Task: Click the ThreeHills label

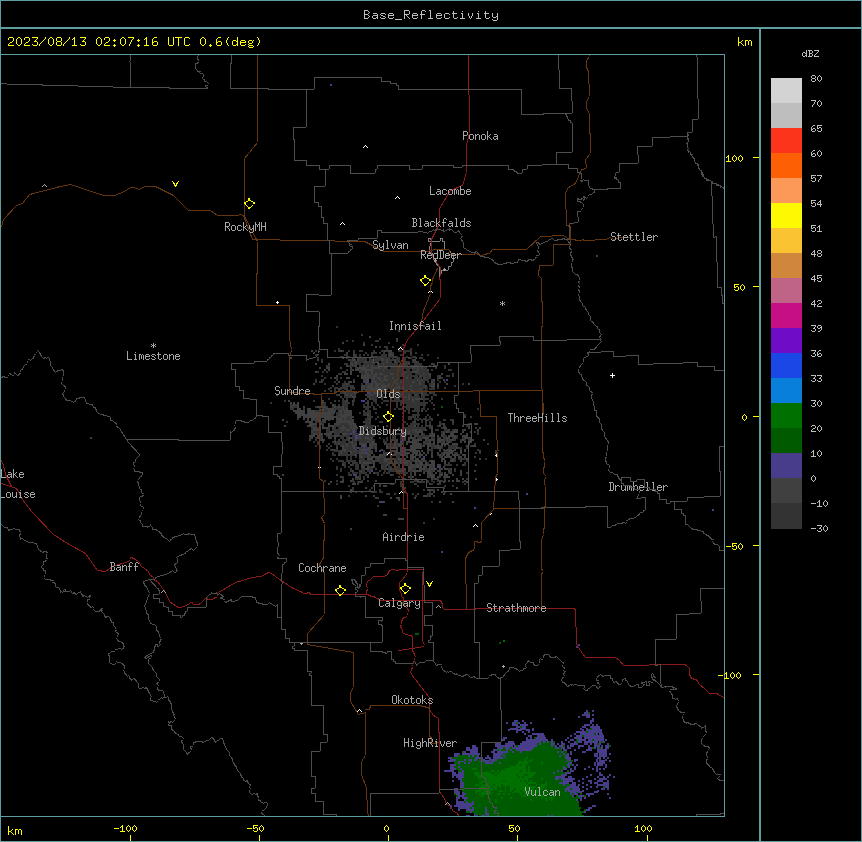Action: pos(537,418)
